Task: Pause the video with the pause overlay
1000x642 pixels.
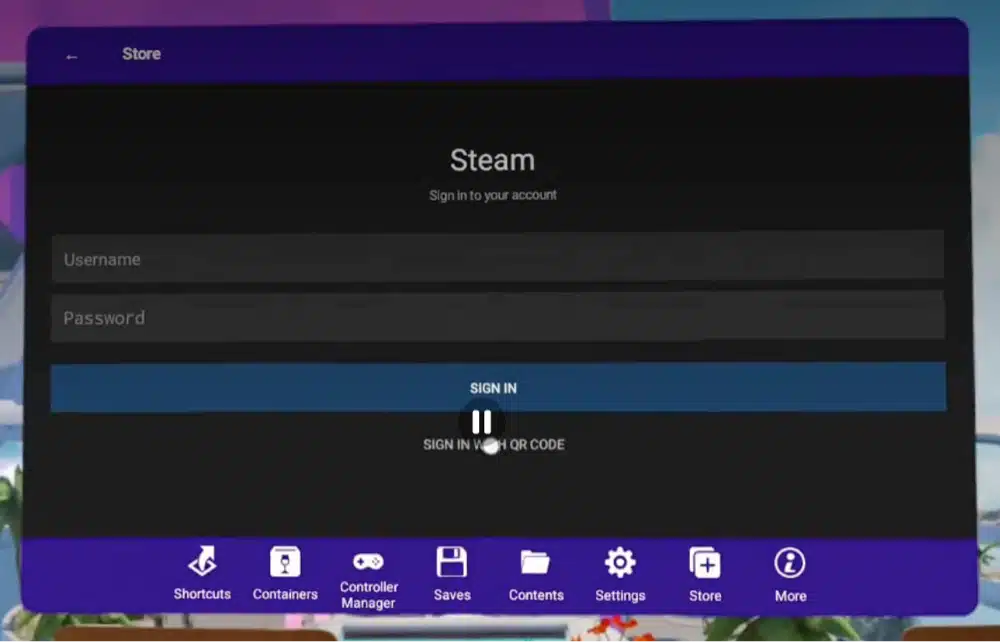Action: [482, 421]
